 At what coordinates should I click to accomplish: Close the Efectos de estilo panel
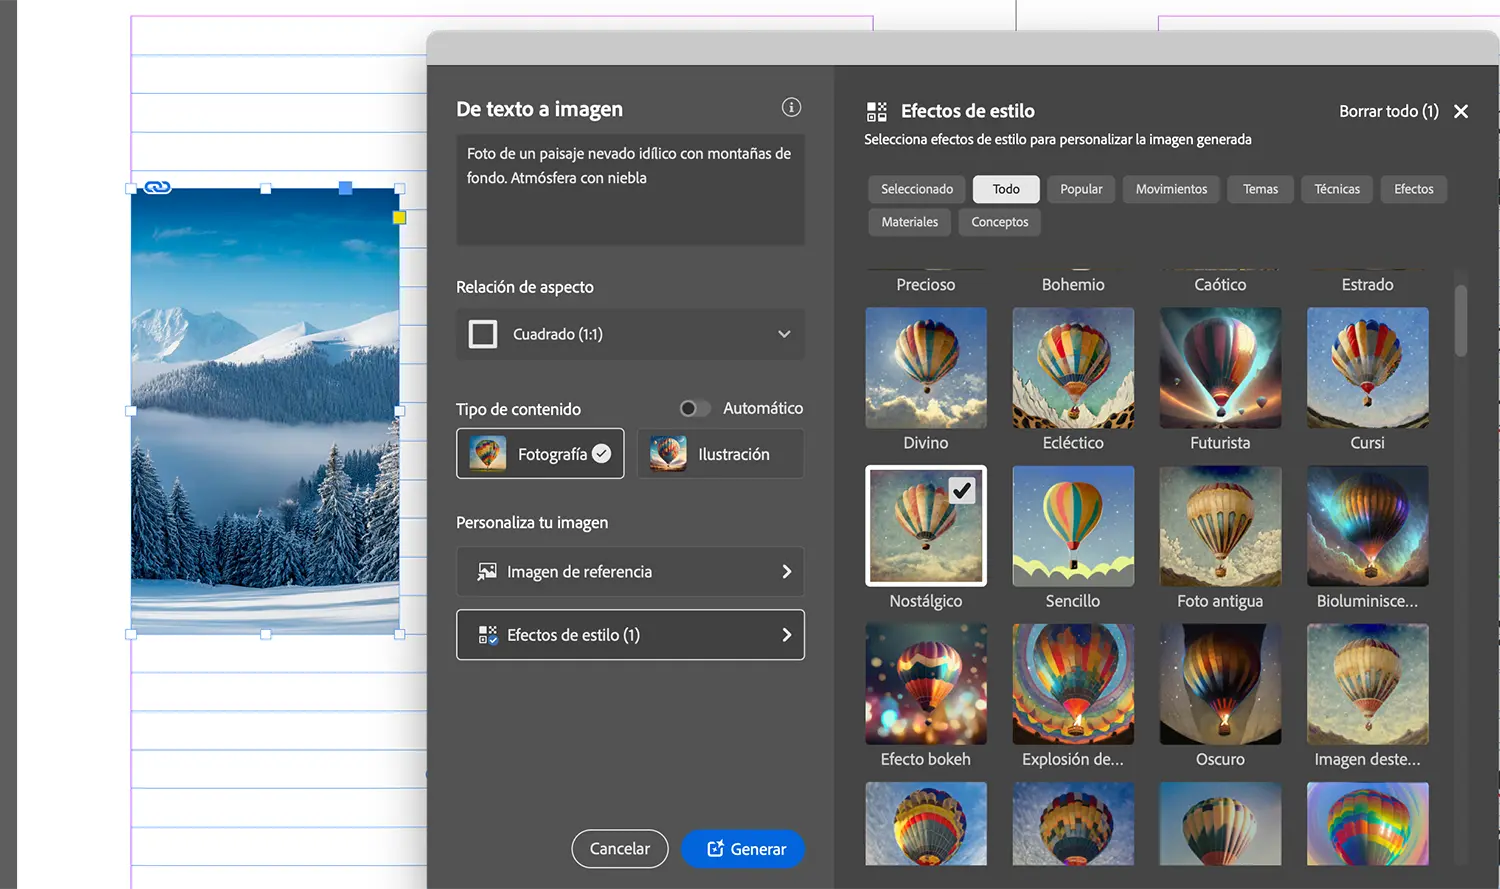[x=1461, y=111]
